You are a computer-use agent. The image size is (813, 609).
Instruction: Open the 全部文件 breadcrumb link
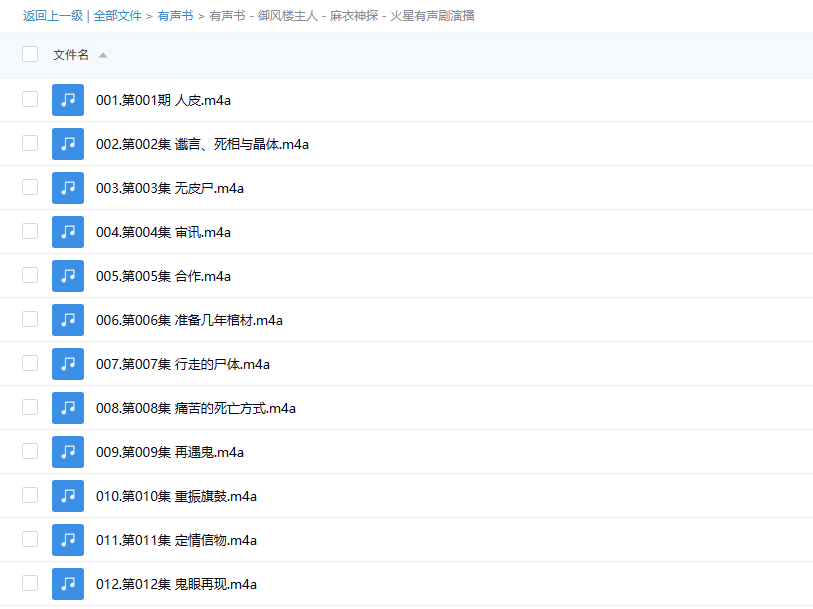pyautogui.click(x=118, y=16)
